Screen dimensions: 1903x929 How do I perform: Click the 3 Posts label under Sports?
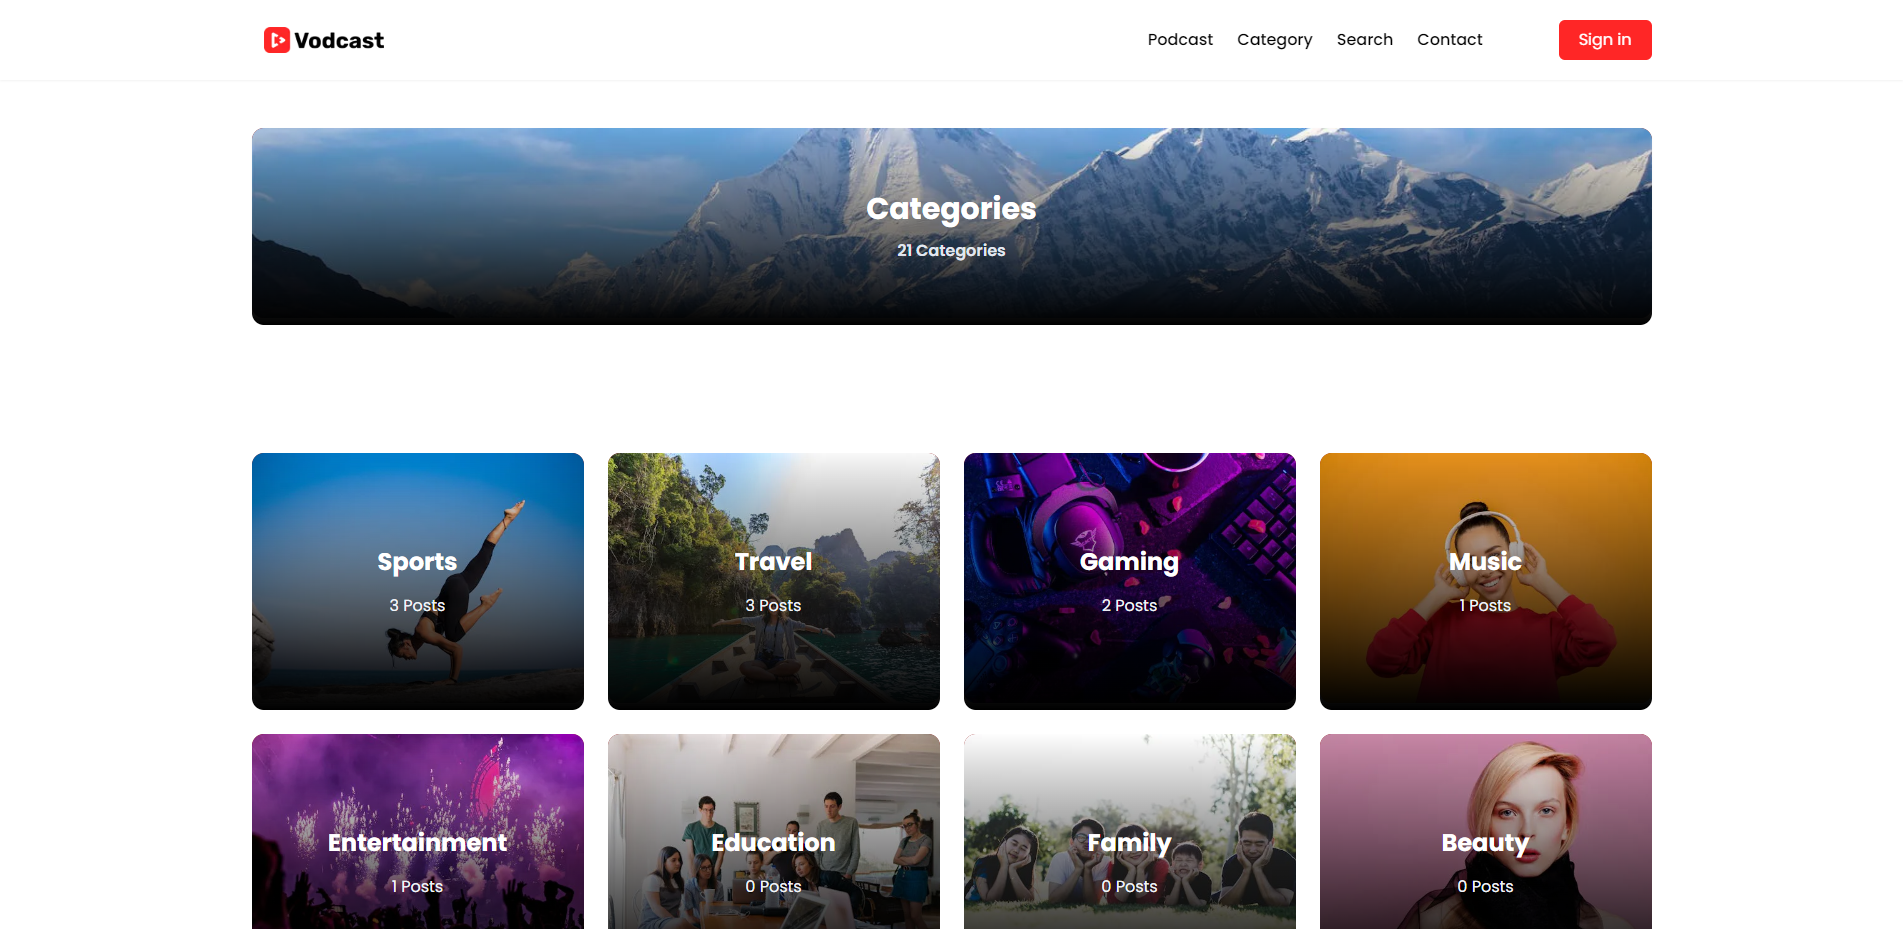pyautogui.click(x=417, y=606)
